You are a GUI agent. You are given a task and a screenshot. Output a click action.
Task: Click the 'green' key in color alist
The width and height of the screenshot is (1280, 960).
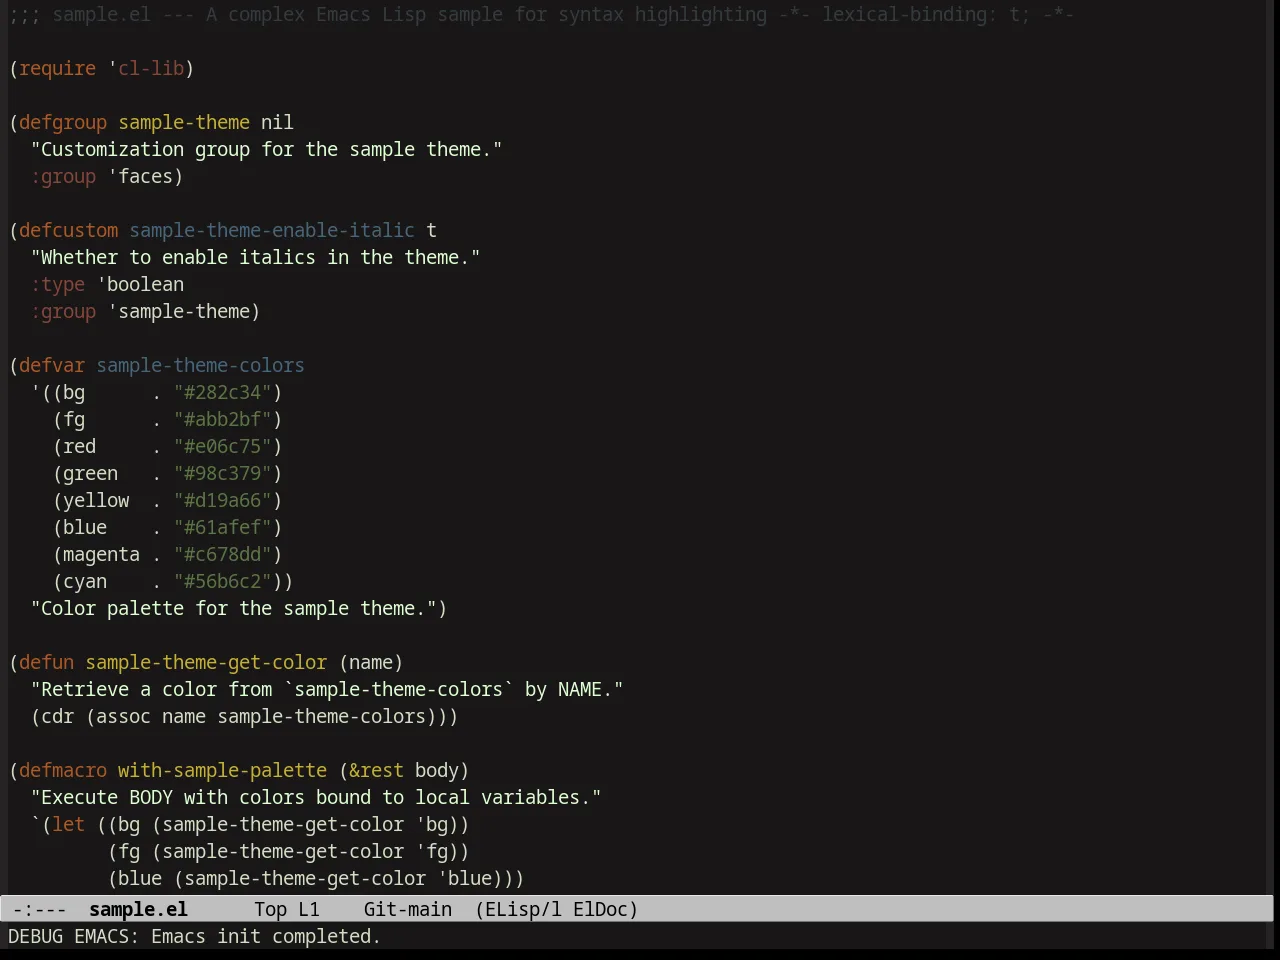tap(90, 473)
